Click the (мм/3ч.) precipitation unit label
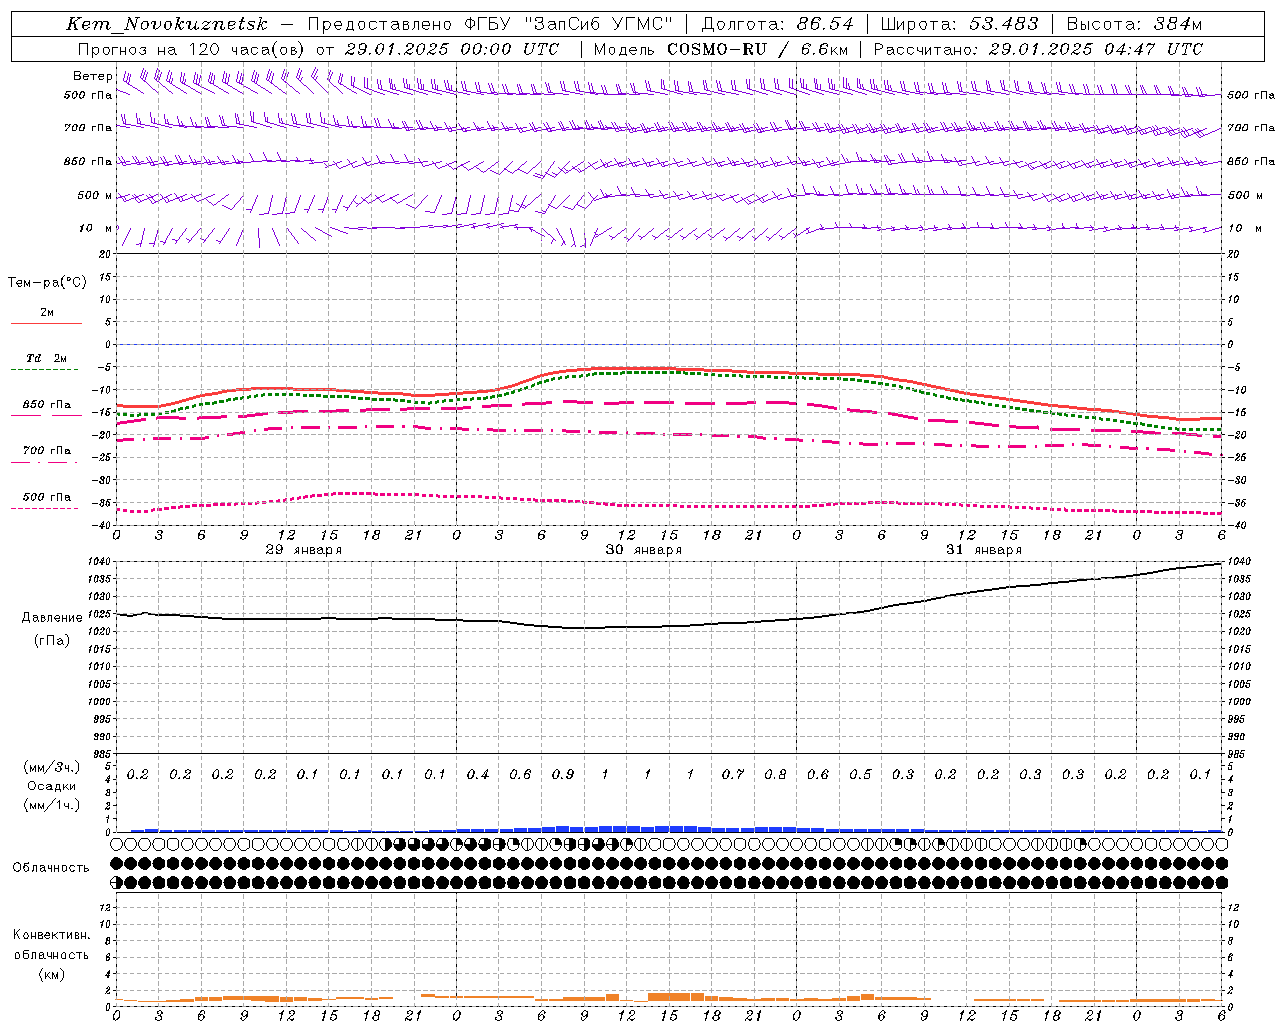 52,767
